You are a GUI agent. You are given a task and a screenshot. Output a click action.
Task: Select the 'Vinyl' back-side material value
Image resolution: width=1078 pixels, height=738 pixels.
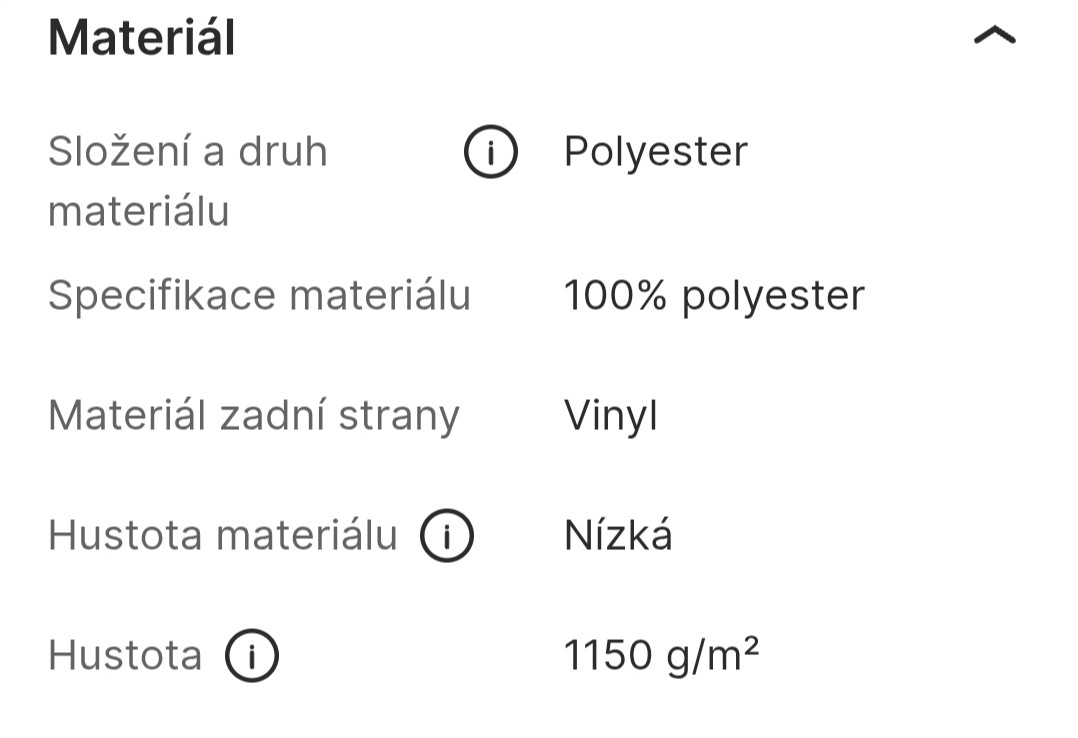pos(610,416)
